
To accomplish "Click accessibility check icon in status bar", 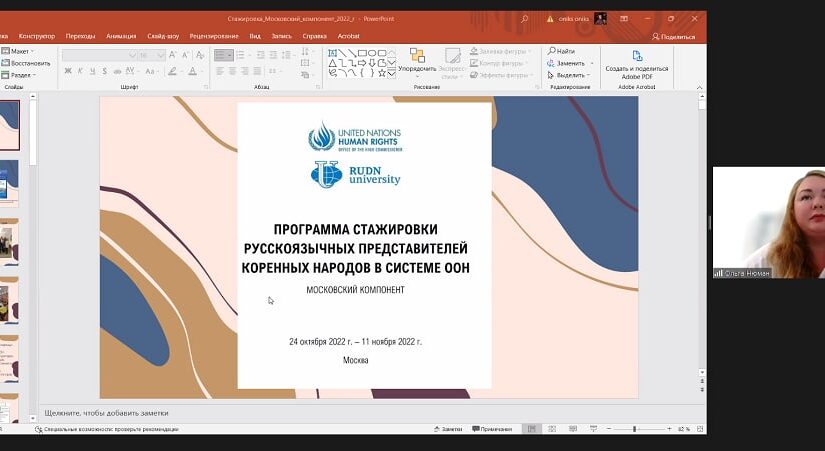I will click(x=38, y=429).
